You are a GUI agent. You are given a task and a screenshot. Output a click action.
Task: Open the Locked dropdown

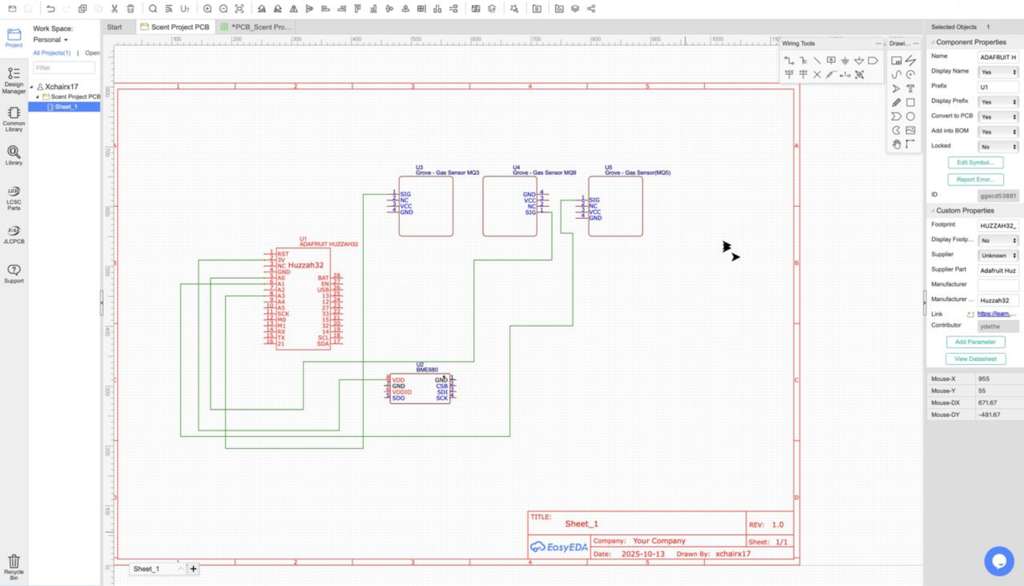(998, 146)
